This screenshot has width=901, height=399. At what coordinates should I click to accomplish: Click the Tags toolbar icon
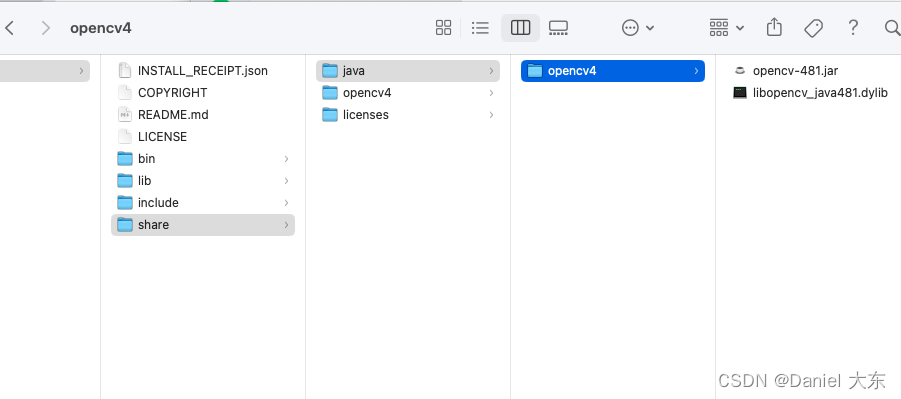click(x=813, y=28)
